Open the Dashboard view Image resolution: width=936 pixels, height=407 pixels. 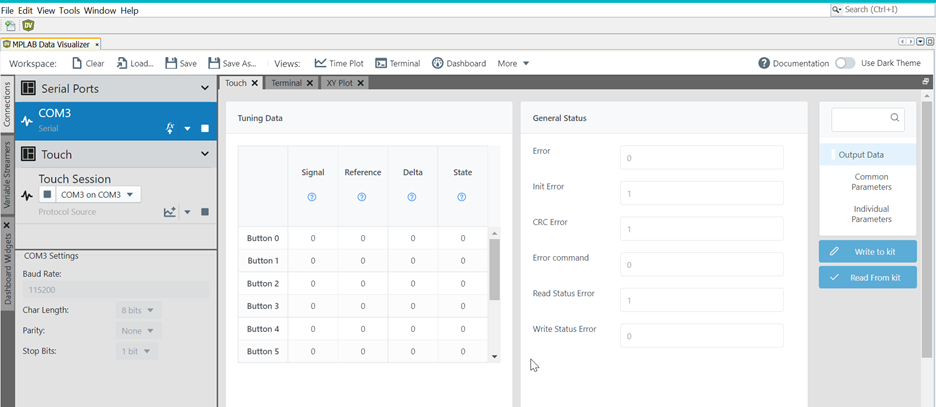438,63
